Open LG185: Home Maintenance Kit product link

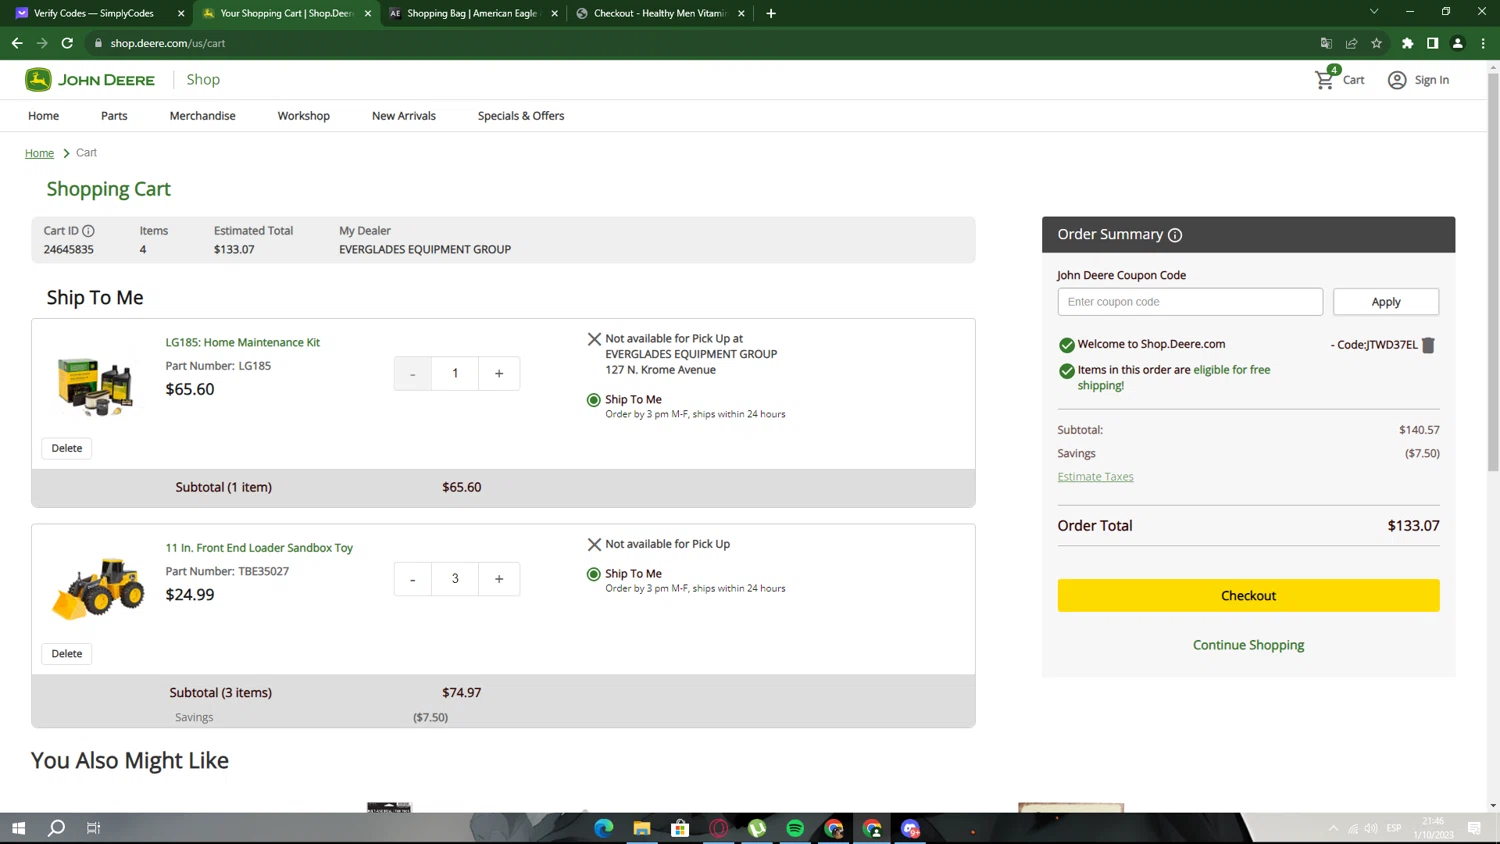pyautogui.click(x=242, y=342)
